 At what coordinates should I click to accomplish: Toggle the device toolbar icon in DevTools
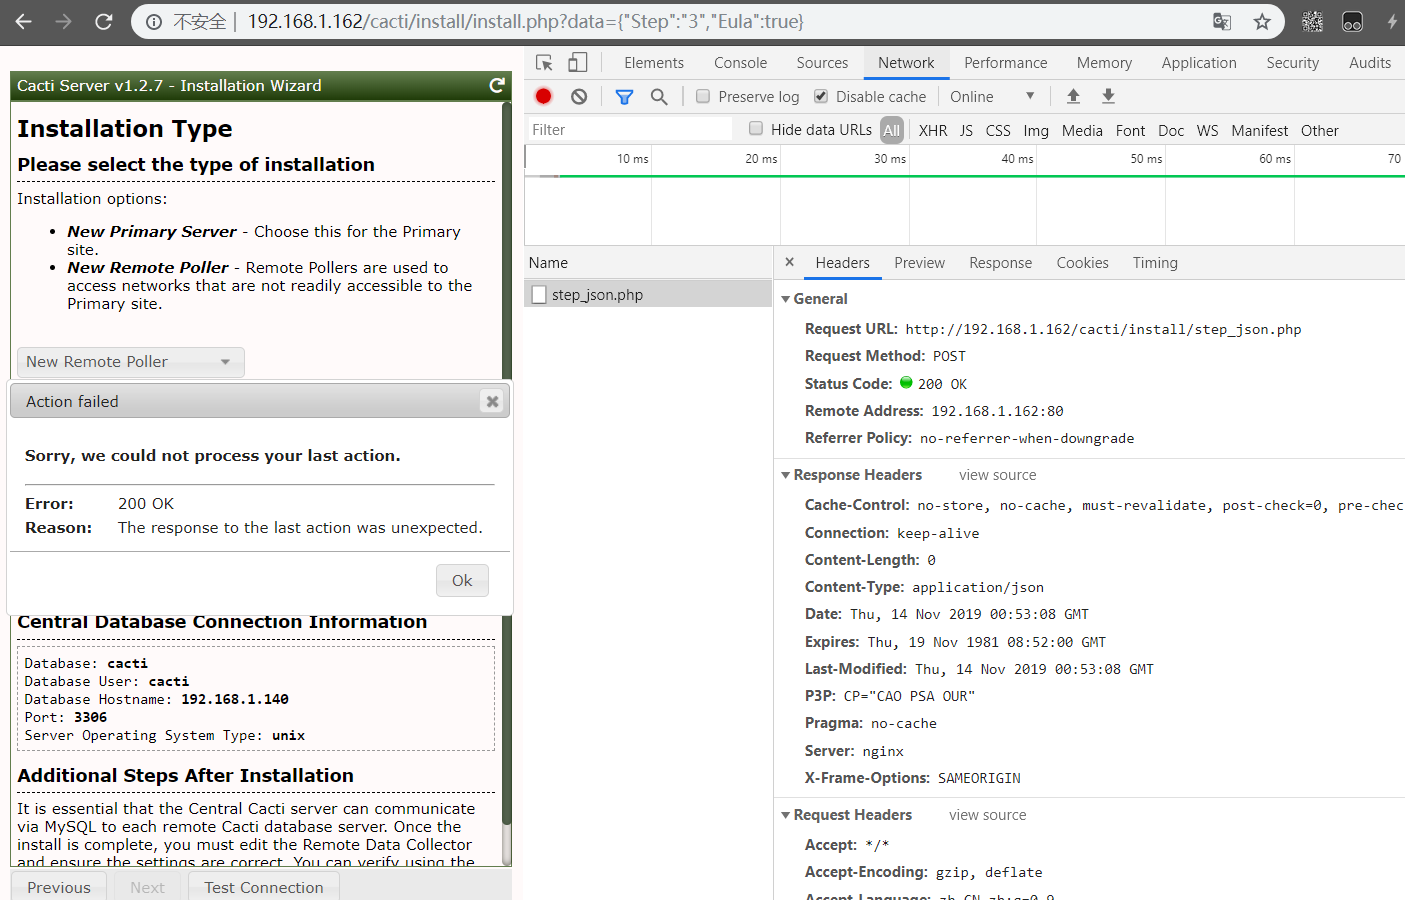click(x=577, y=62)
